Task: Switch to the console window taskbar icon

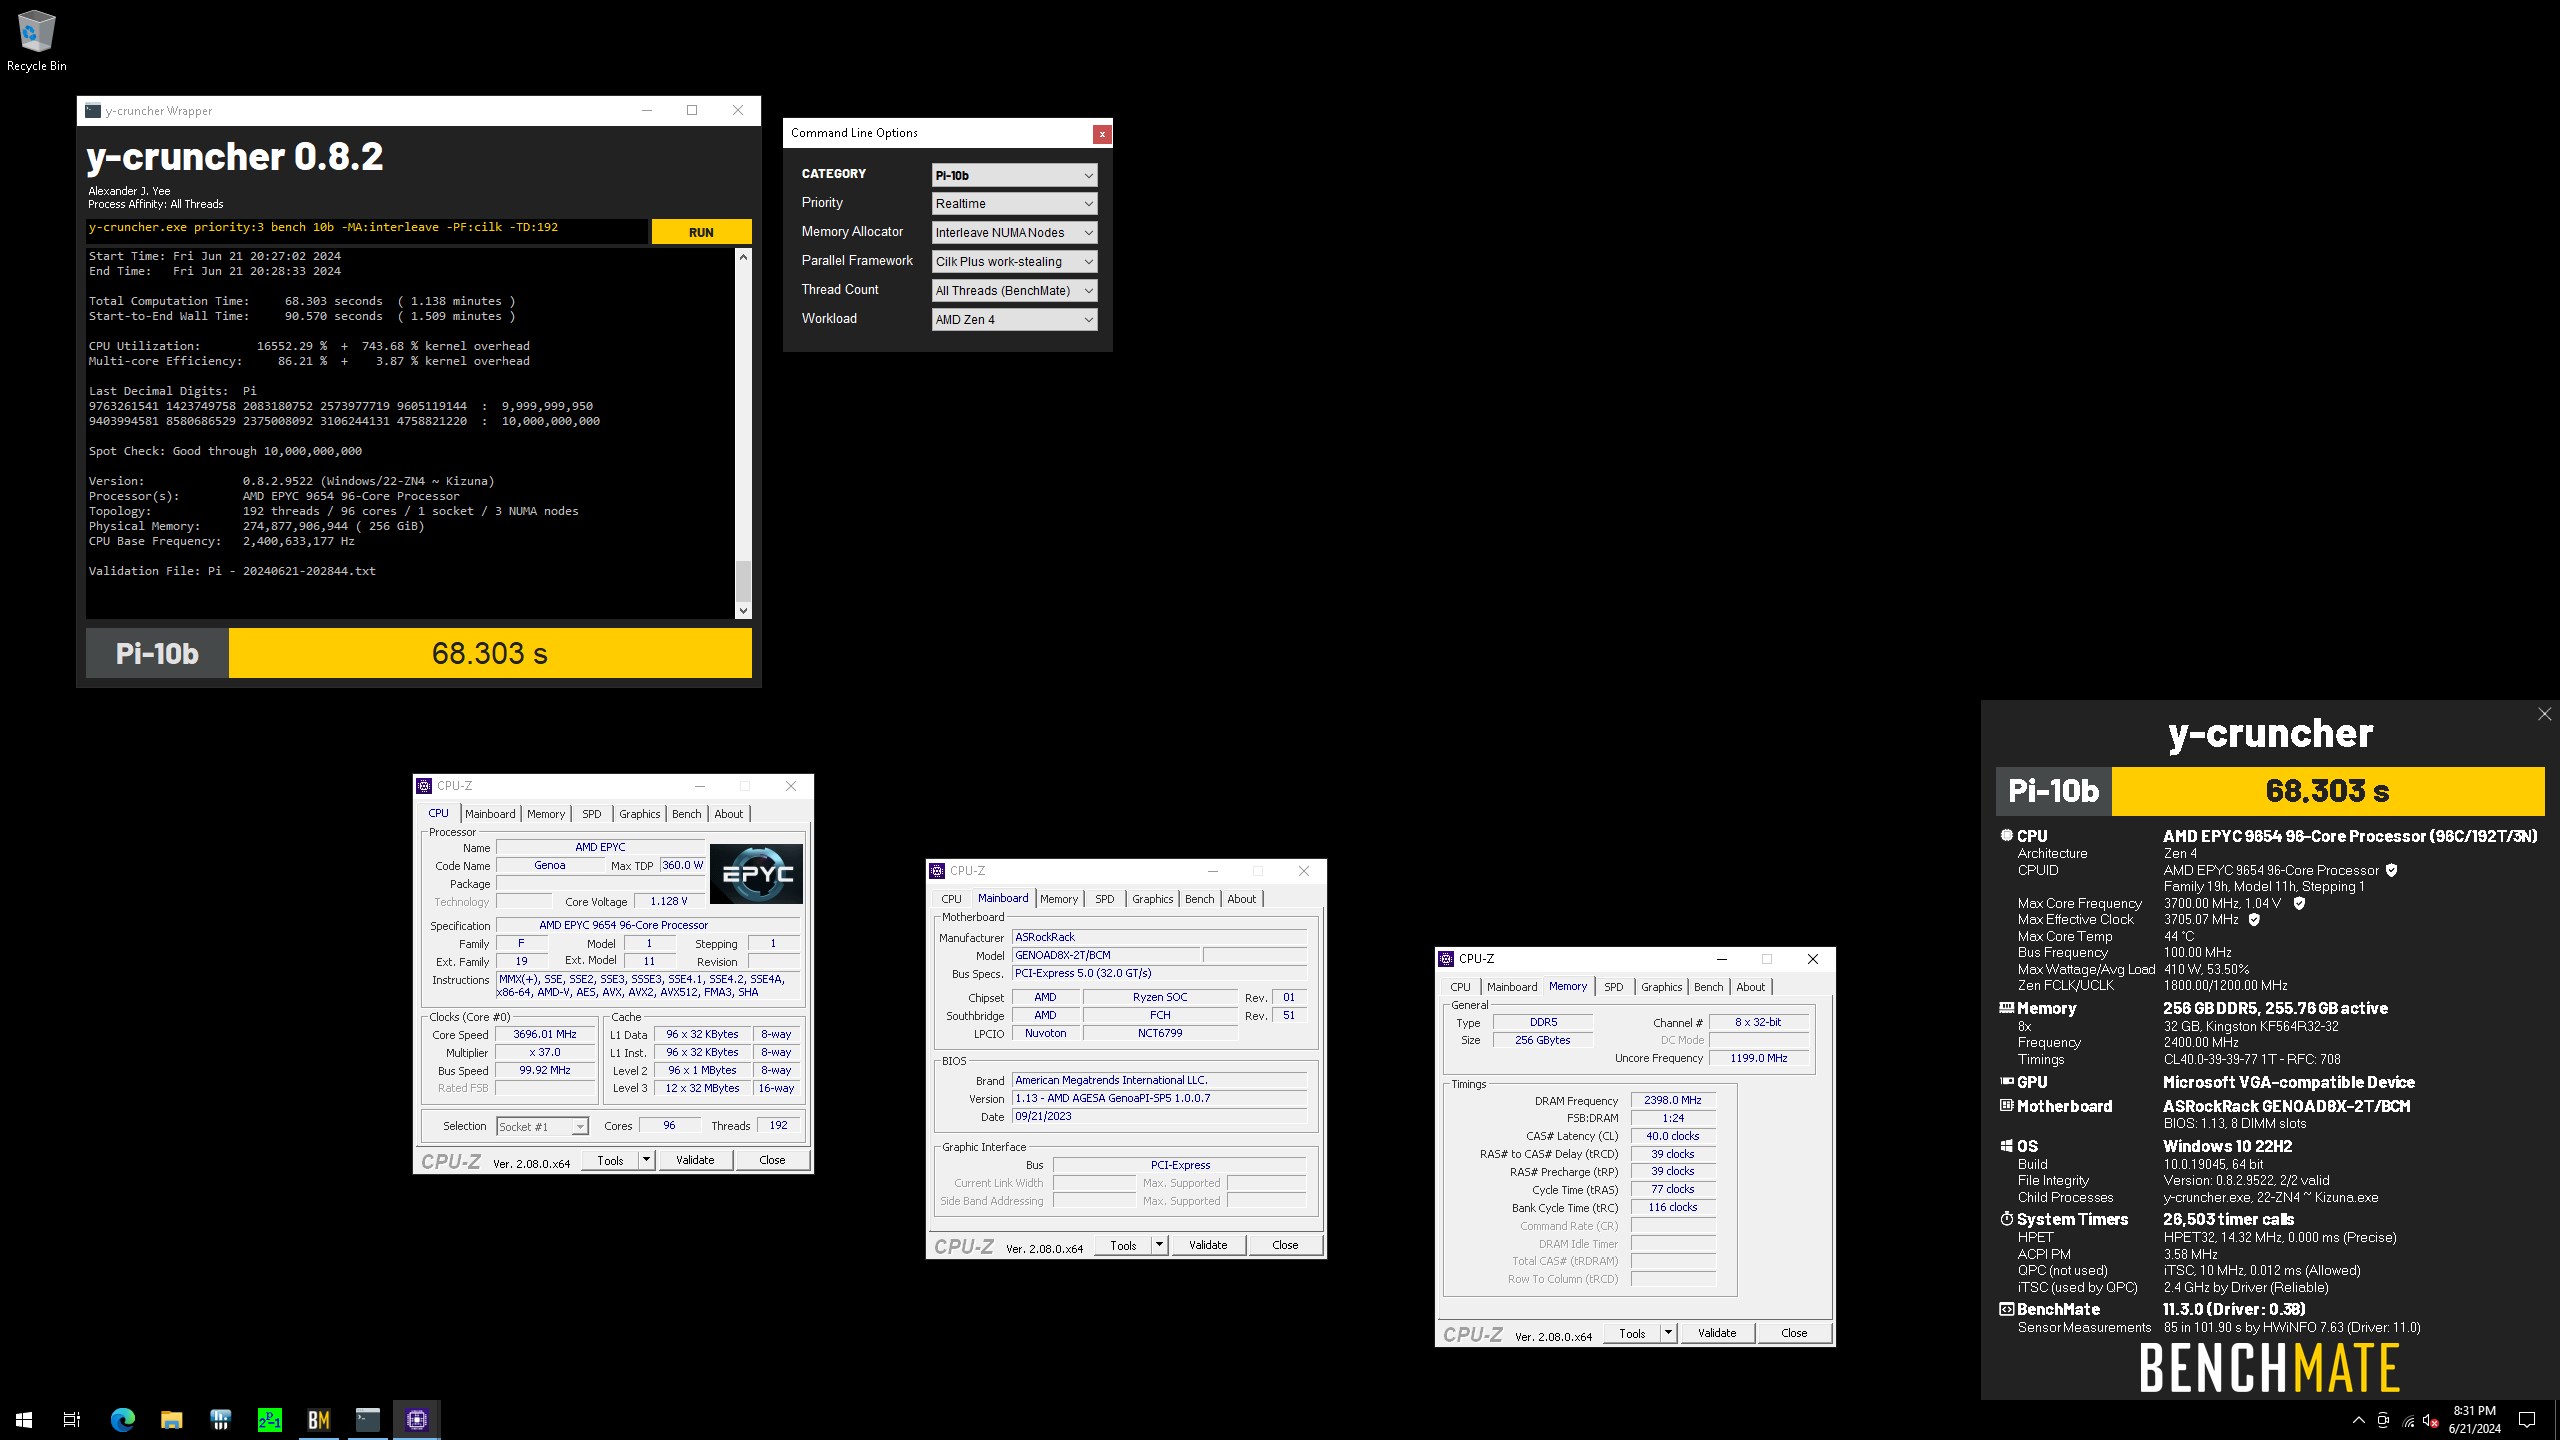Action: (x=367, y=1419)
